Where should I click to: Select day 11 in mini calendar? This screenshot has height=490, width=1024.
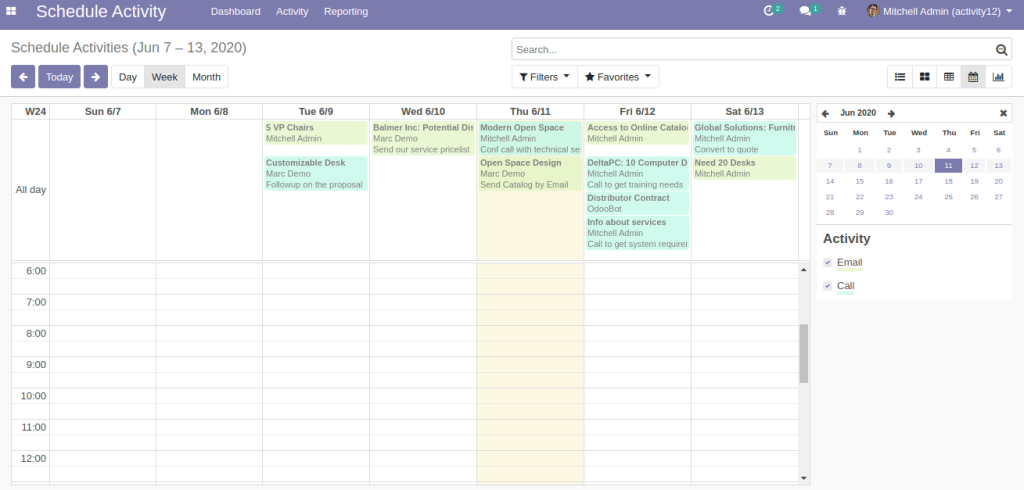pos(948,166)
